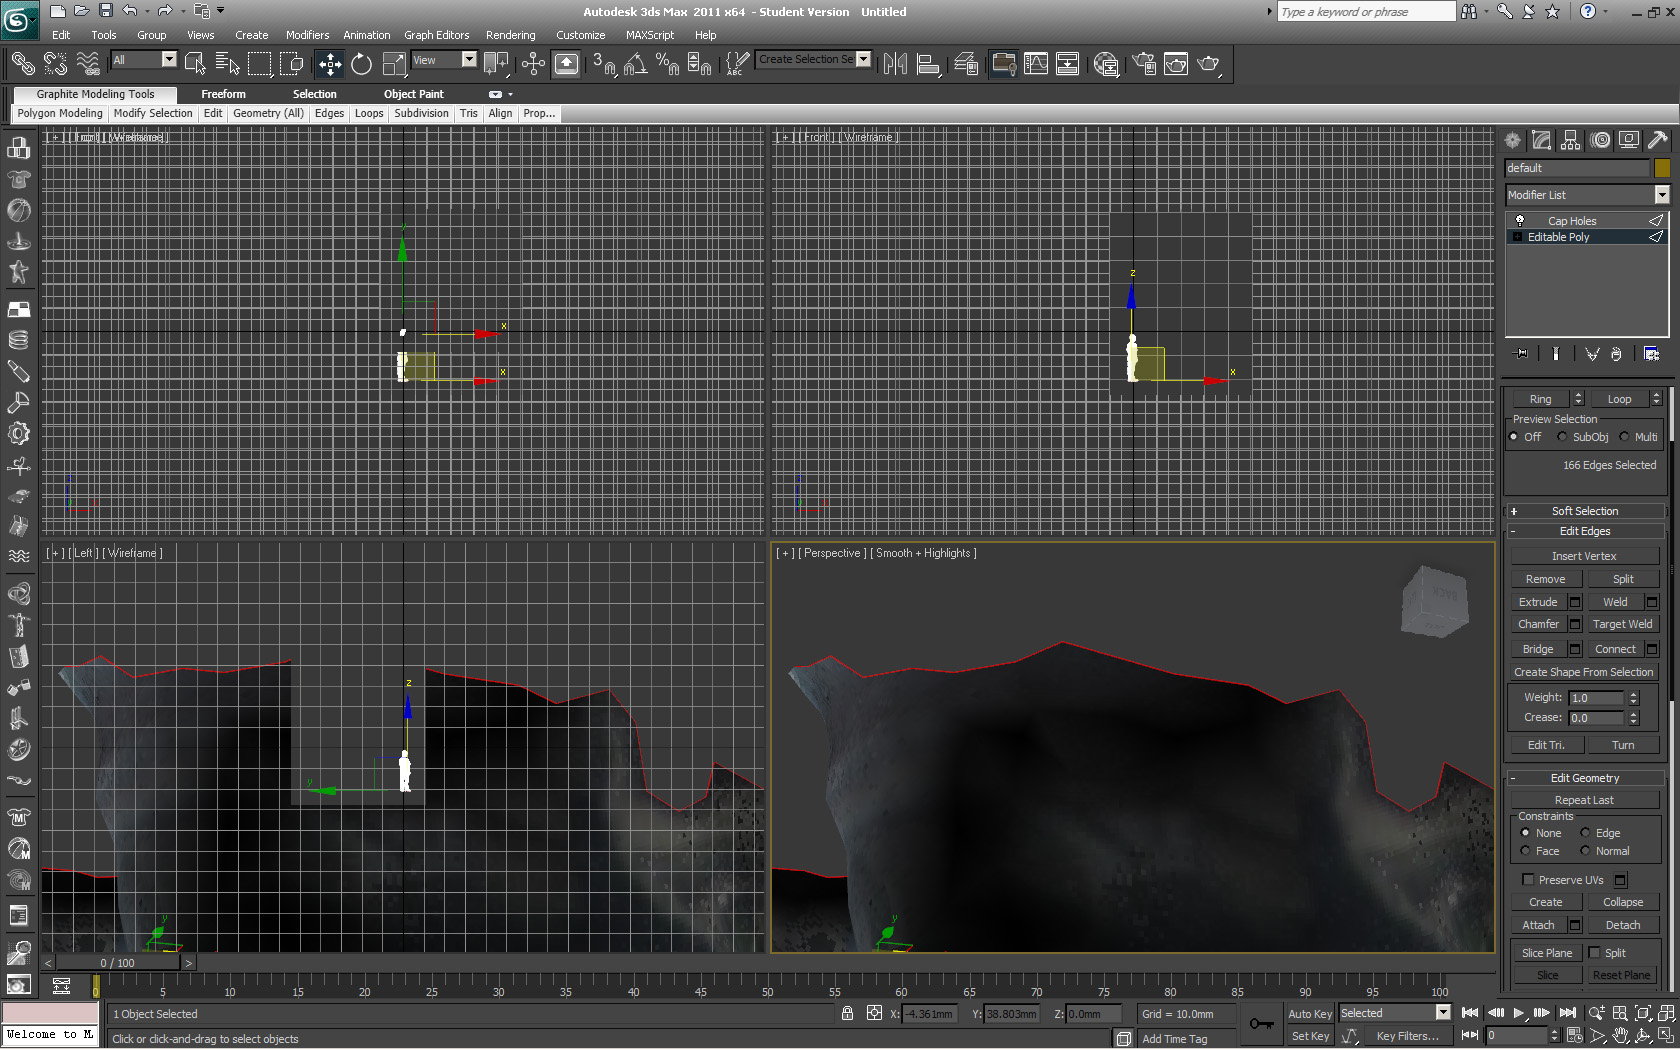Click the Configure Modifier Sets icon

pyautogui.click(x=1651, y=354)
